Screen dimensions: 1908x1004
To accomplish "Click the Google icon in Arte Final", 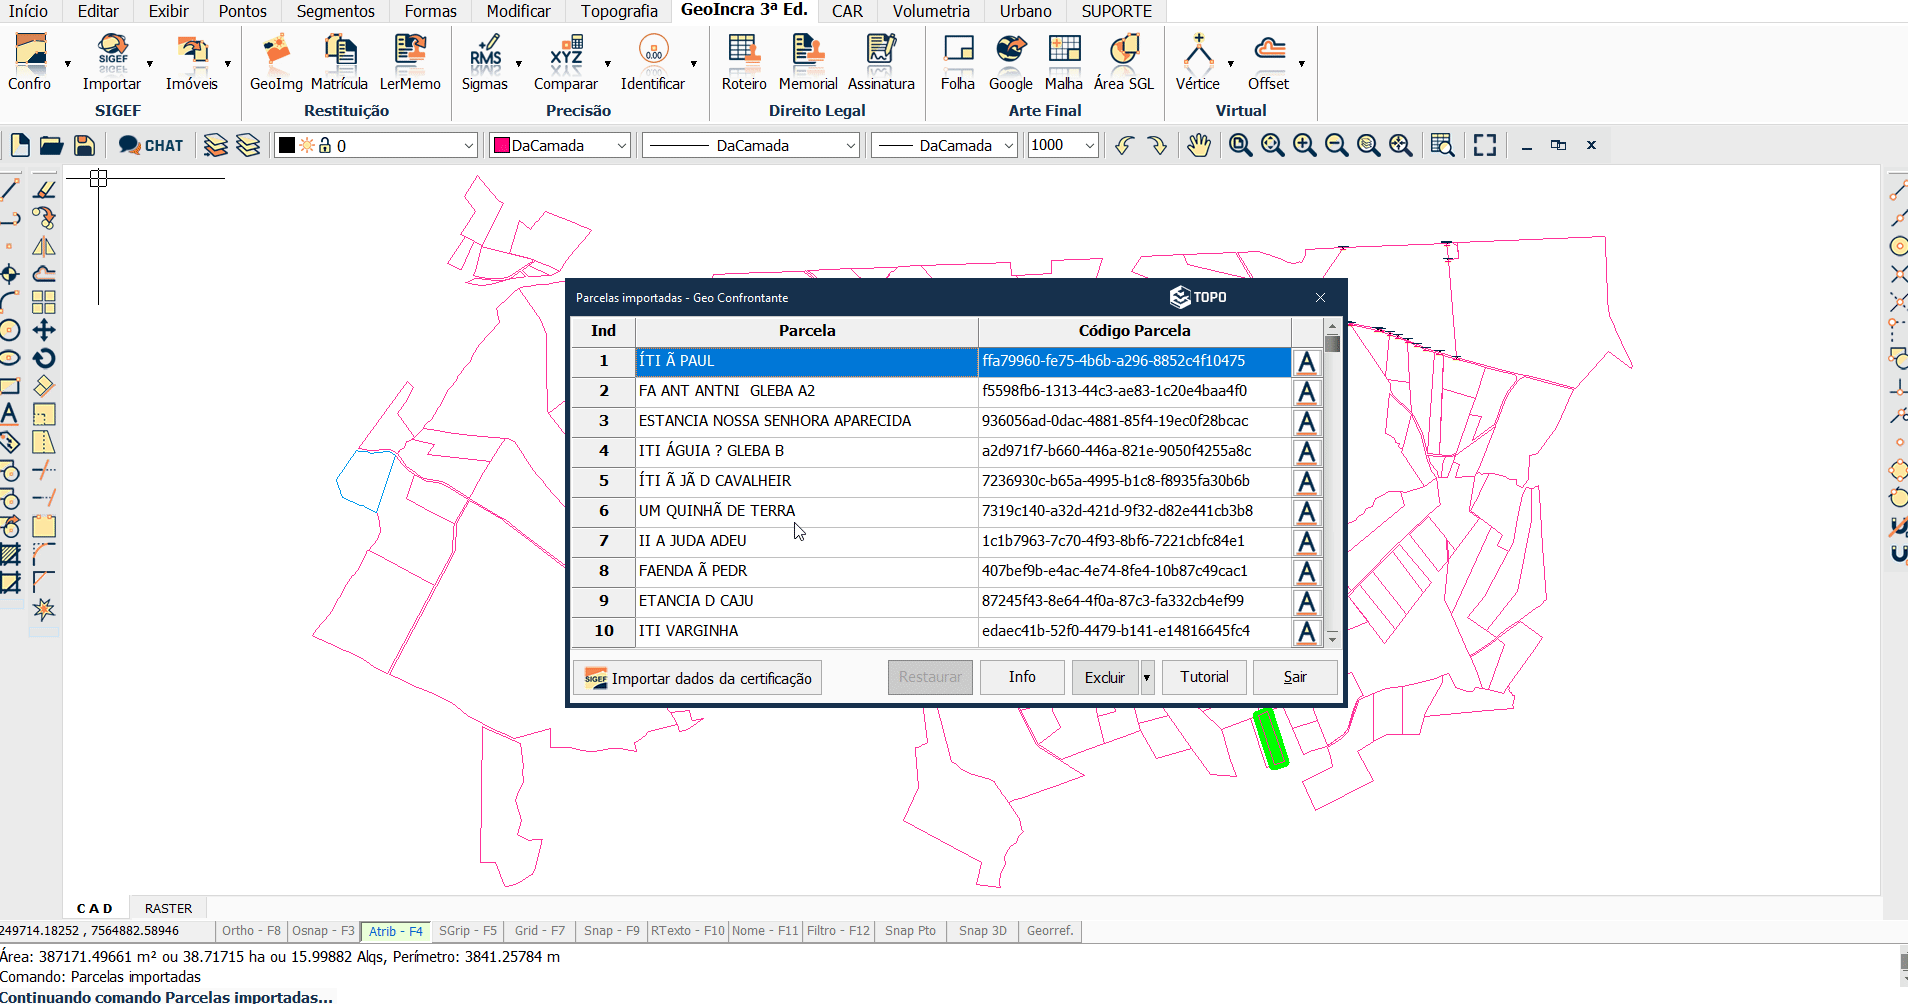I will coord(1011,61).
